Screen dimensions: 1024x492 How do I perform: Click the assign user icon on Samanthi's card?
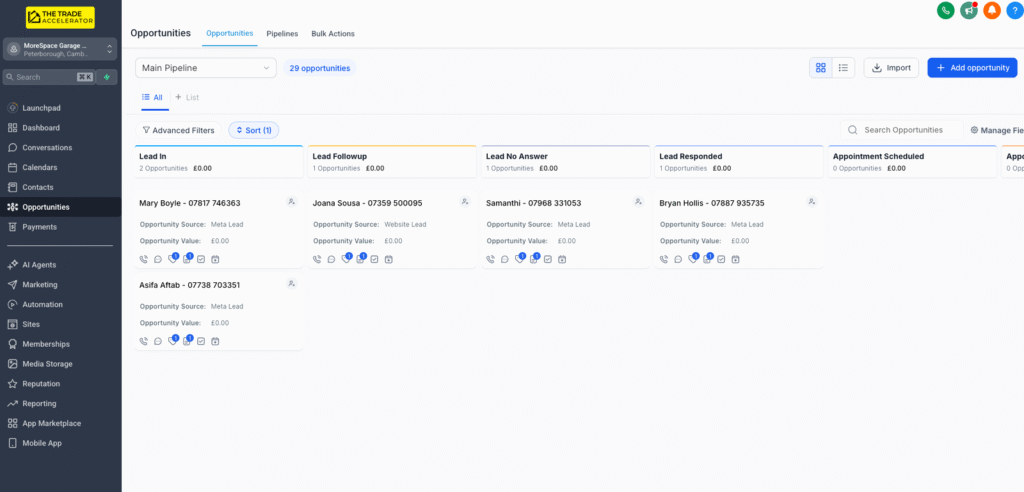point(638,202)
